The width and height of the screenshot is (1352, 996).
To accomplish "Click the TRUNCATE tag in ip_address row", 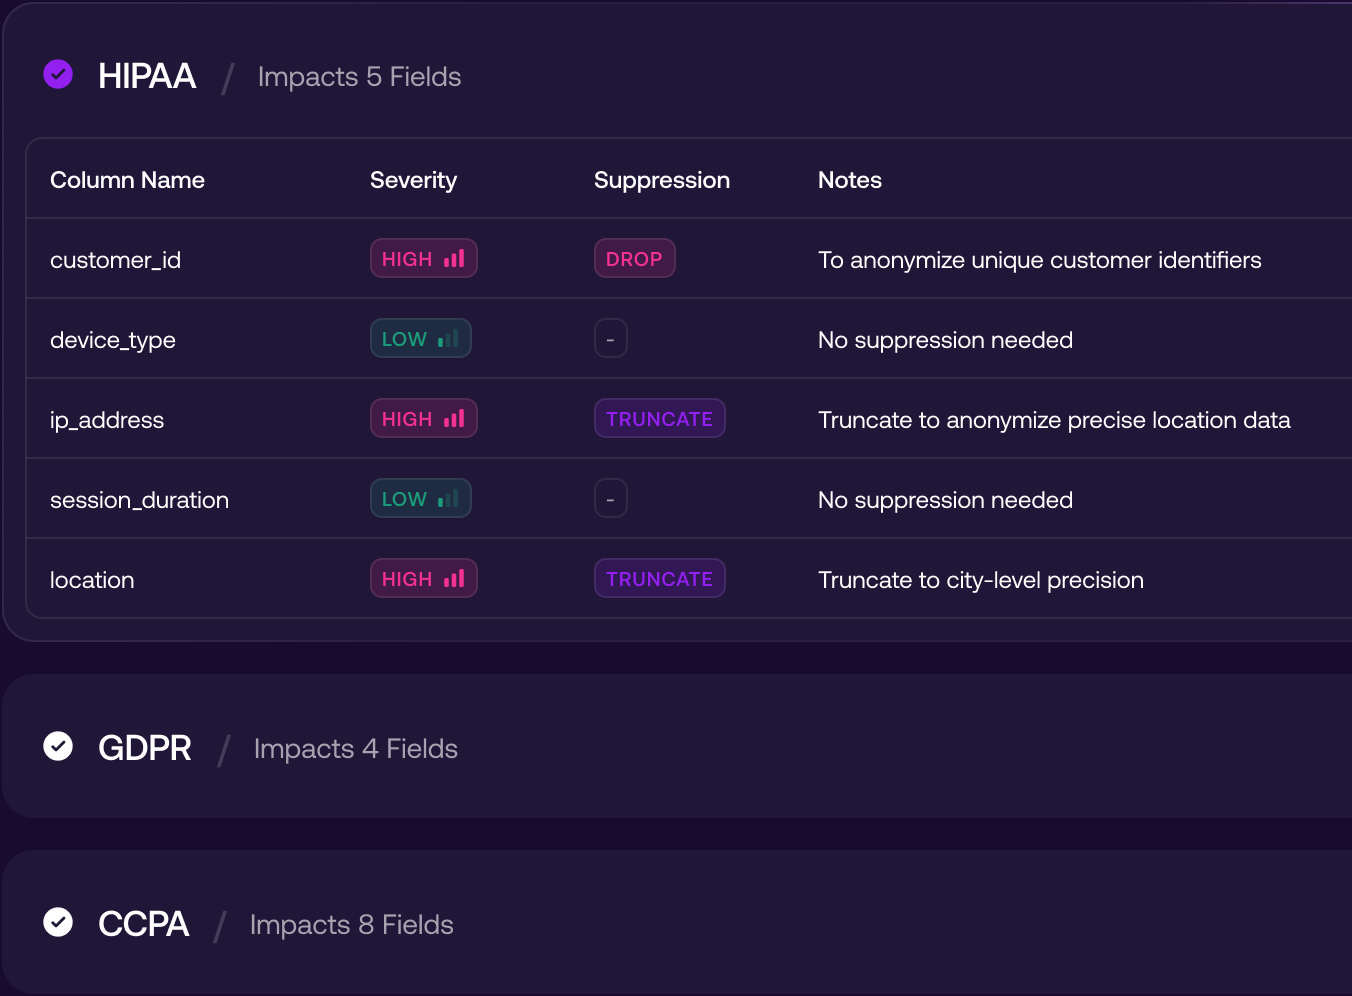I will [x=659, y=419].
